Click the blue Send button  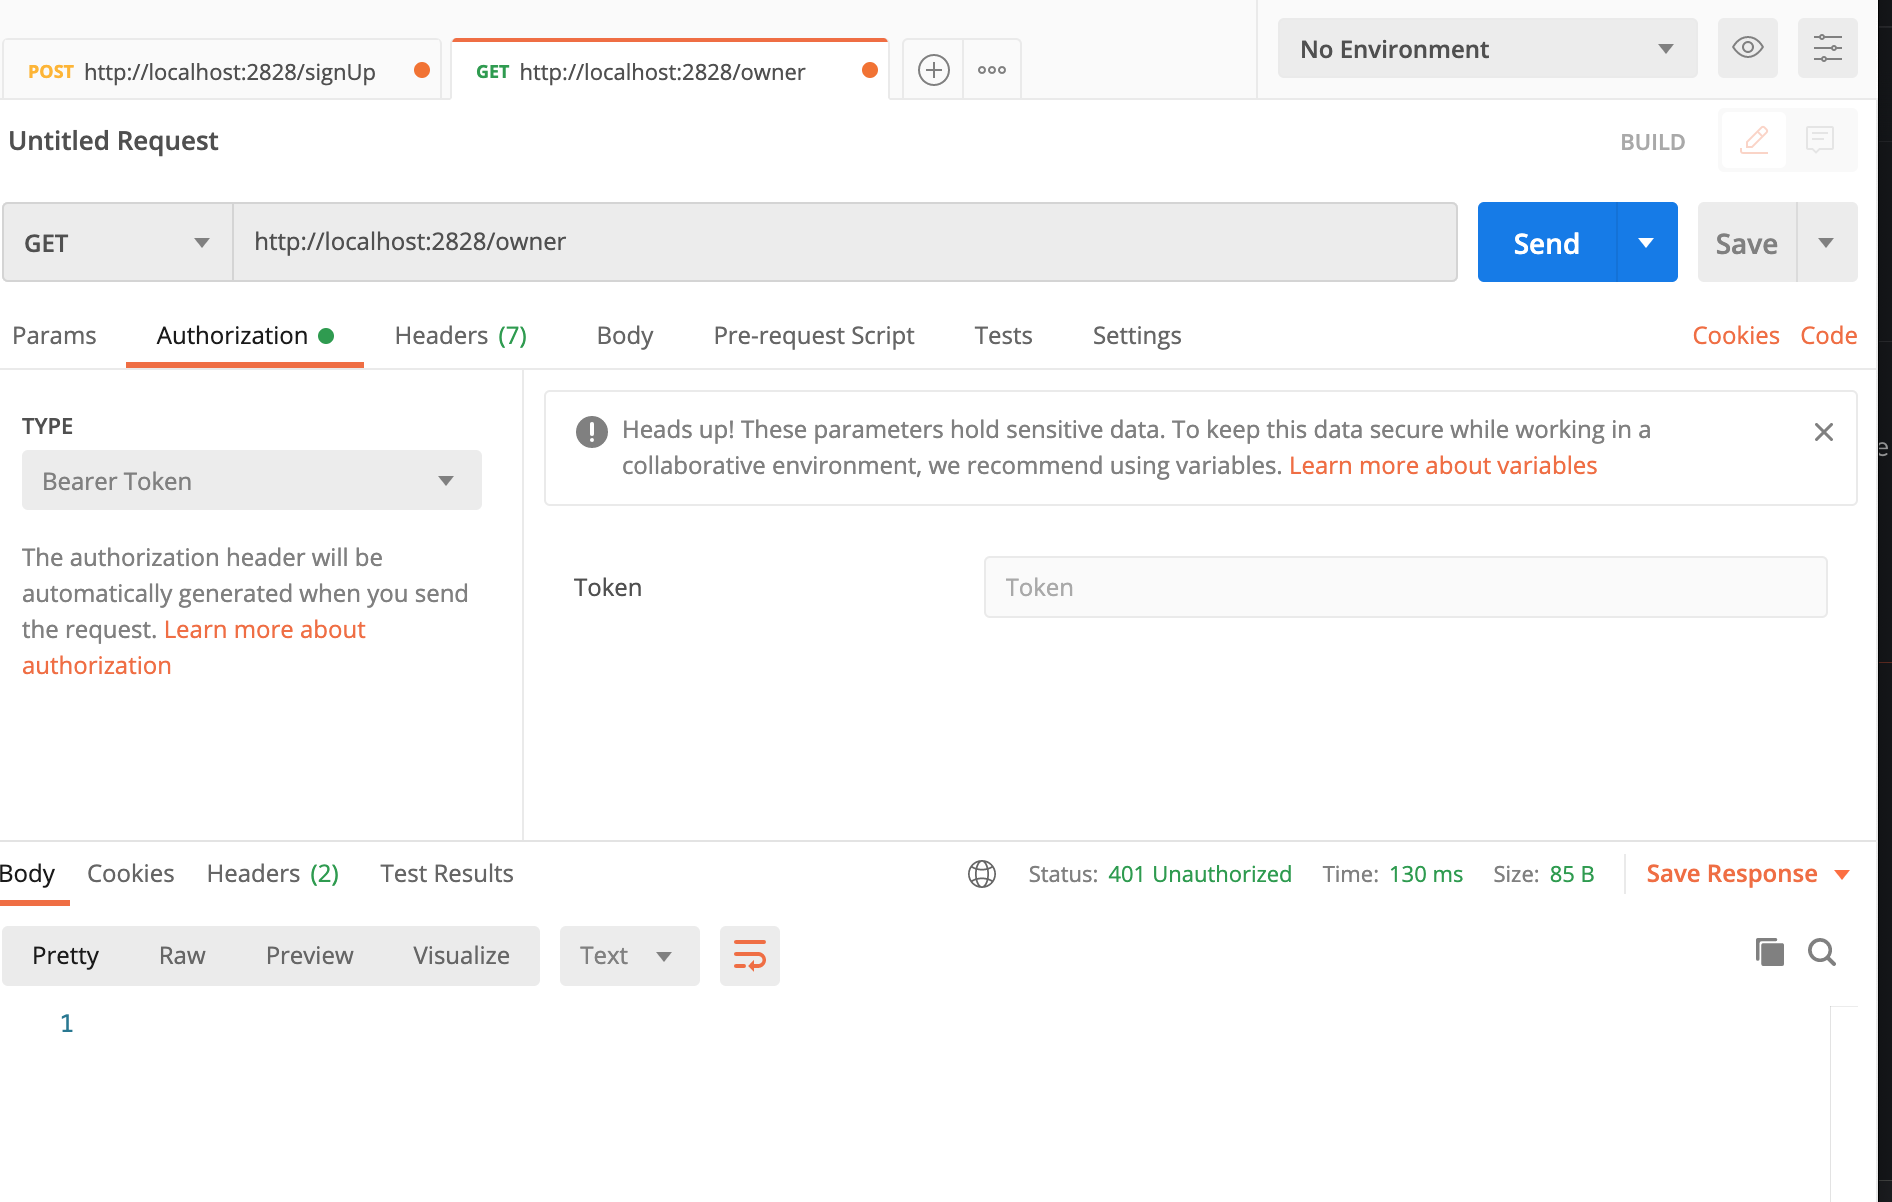(1546, 243)
